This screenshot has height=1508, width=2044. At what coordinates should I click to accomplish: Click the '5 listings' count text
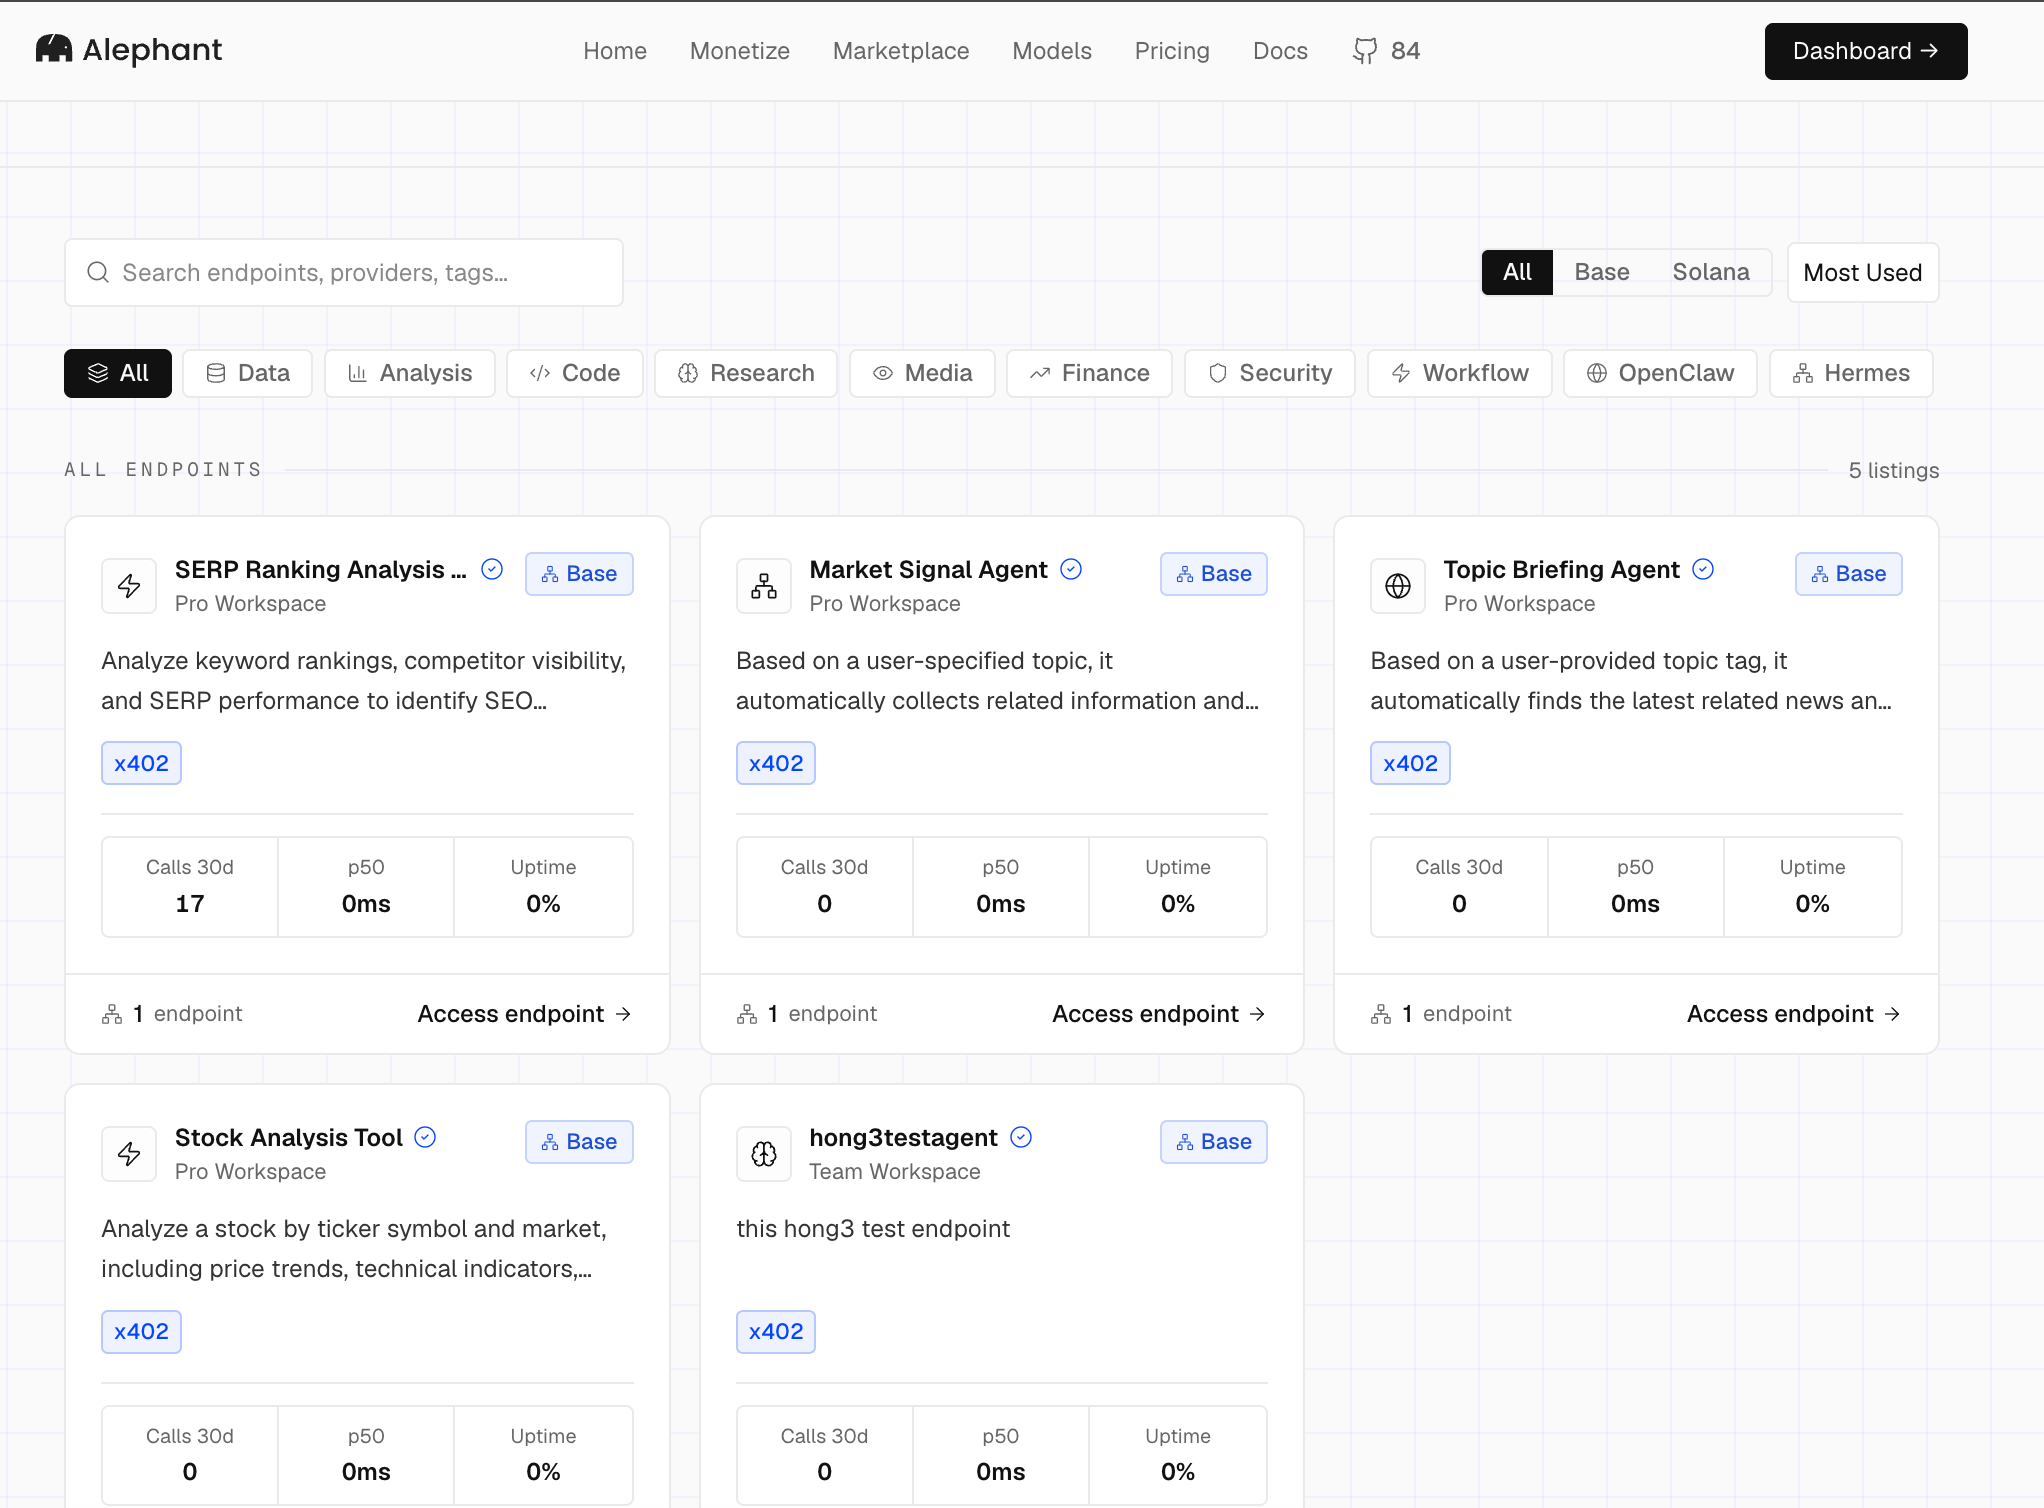(x=1893, y=470)
